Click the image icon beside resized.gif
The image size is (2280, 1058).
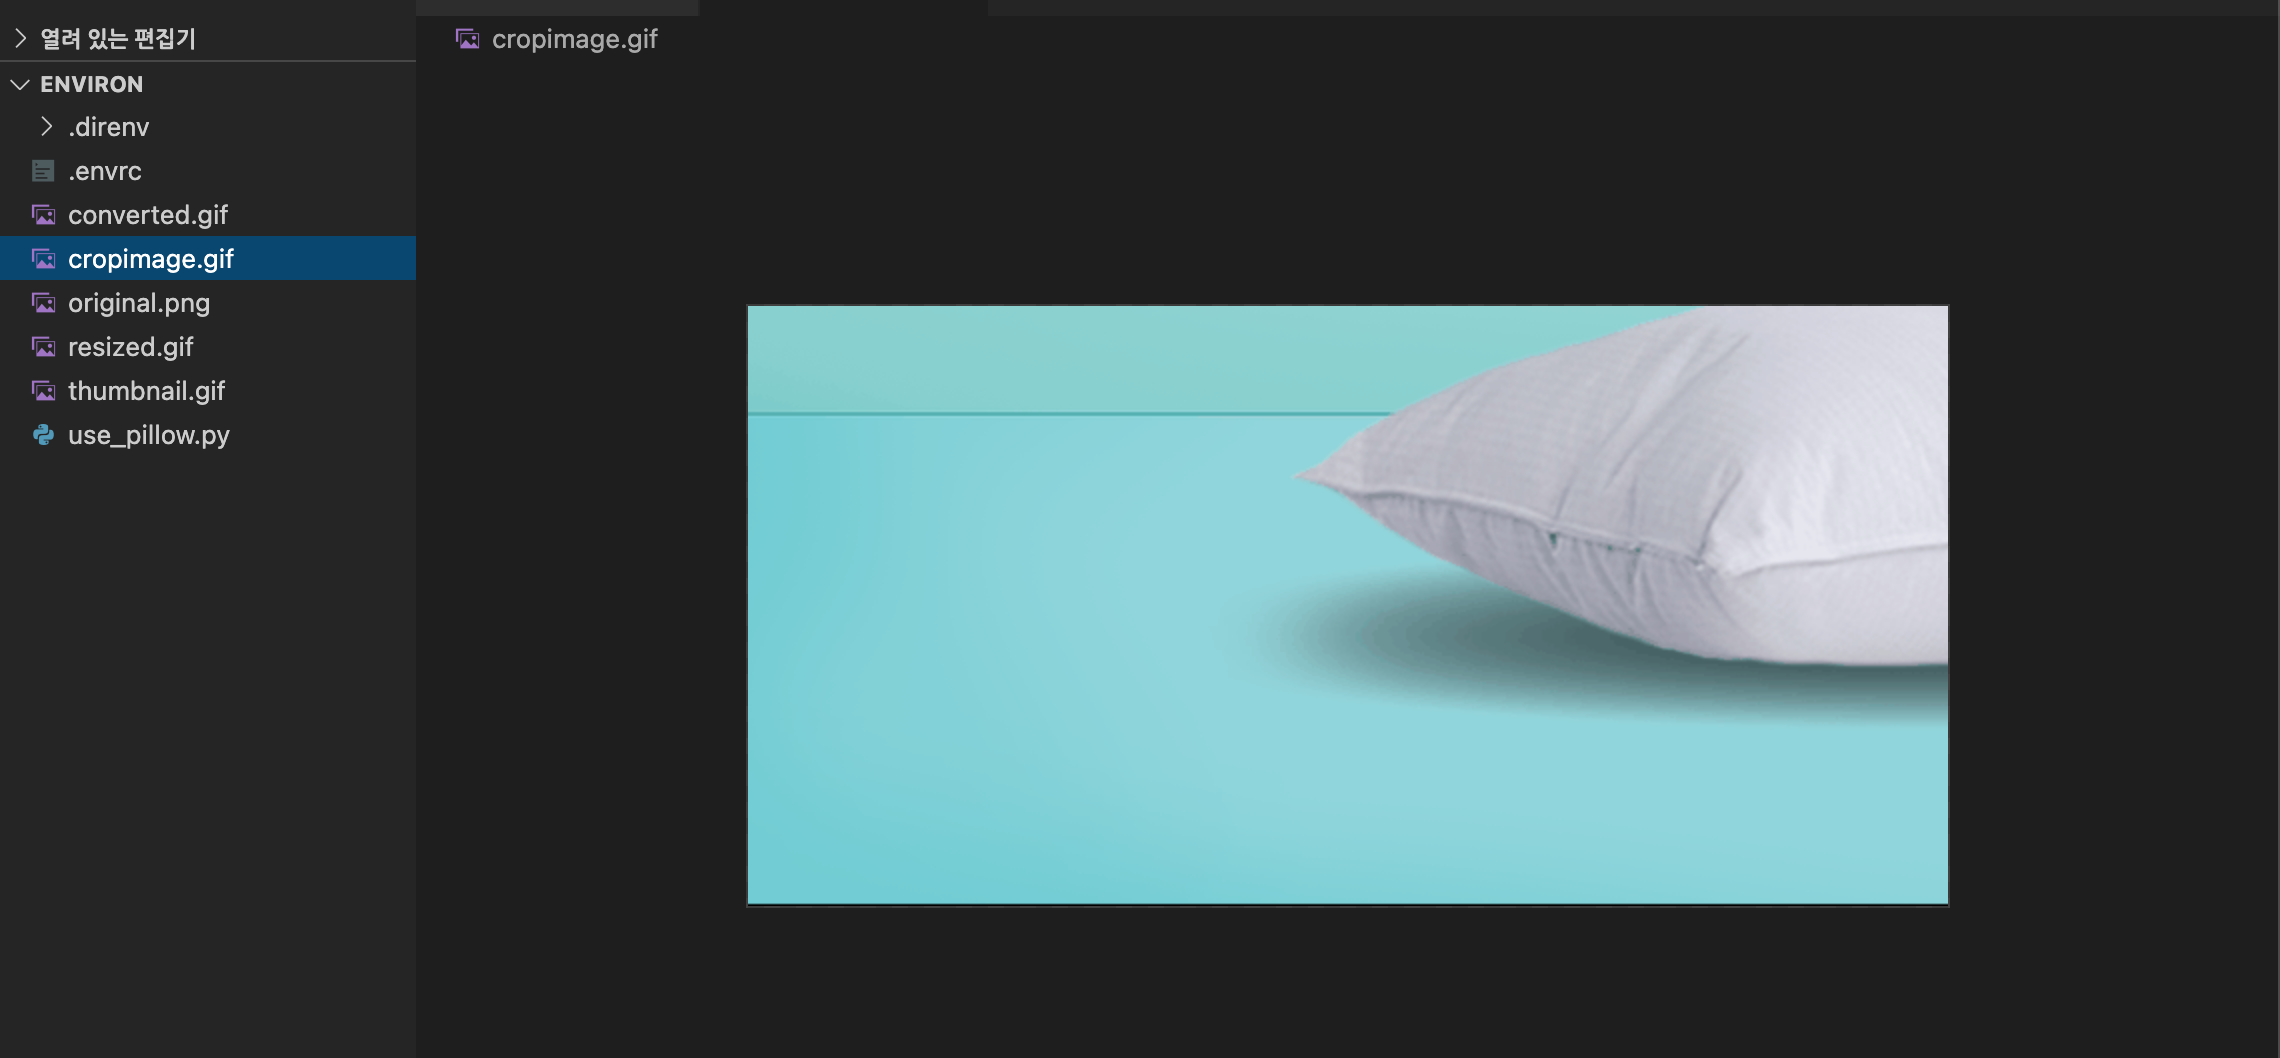[42, 347]
